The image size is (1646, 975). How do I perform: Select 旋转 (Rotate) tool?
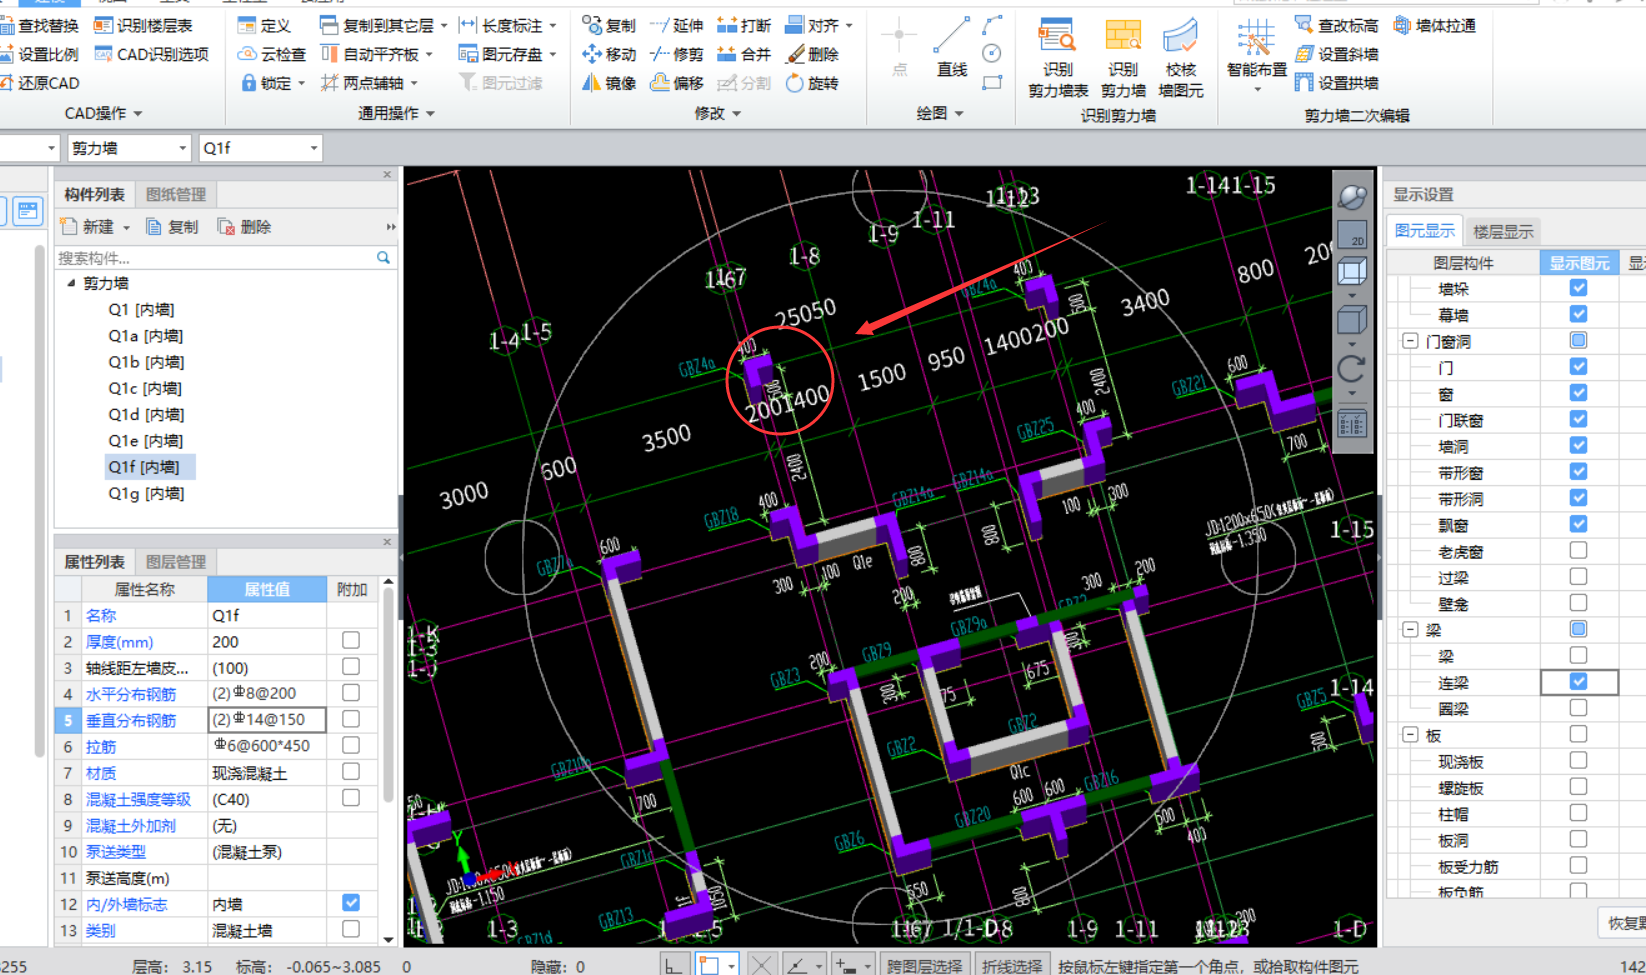[812, 83]
